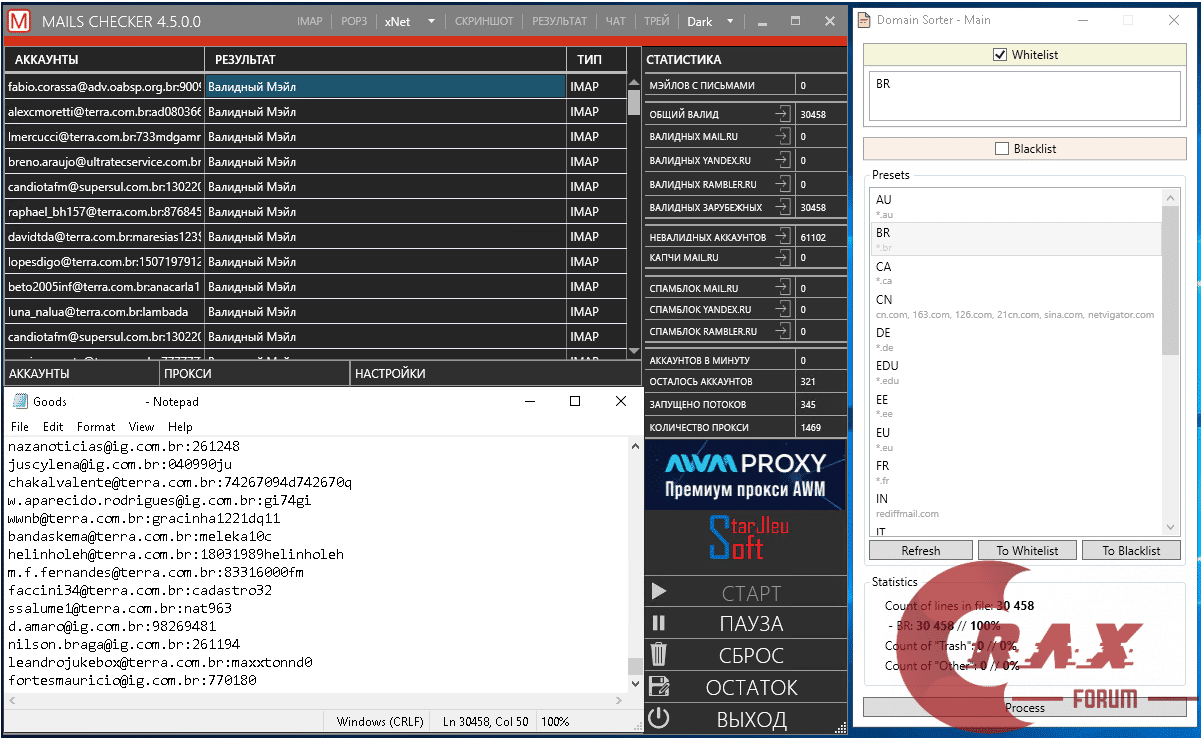Click the export arrow next to НЕВАЛИДНЫХ АККАУНТОВ

click(x=782, y=237)
